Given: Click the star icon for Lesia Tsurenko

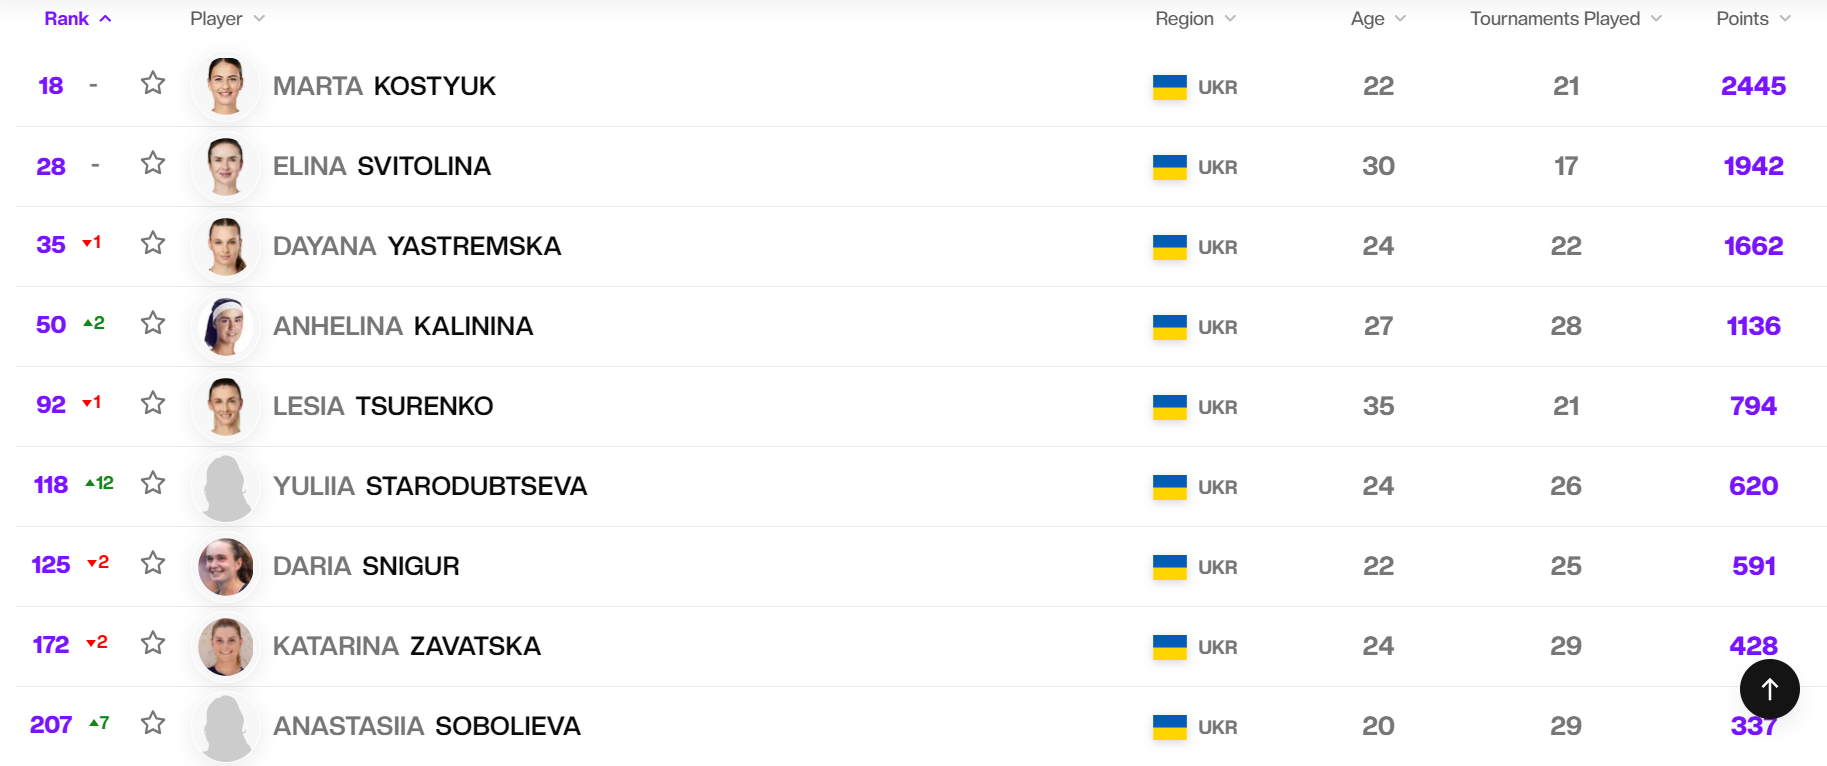Looking at the screenshot, I should [153, 403].
